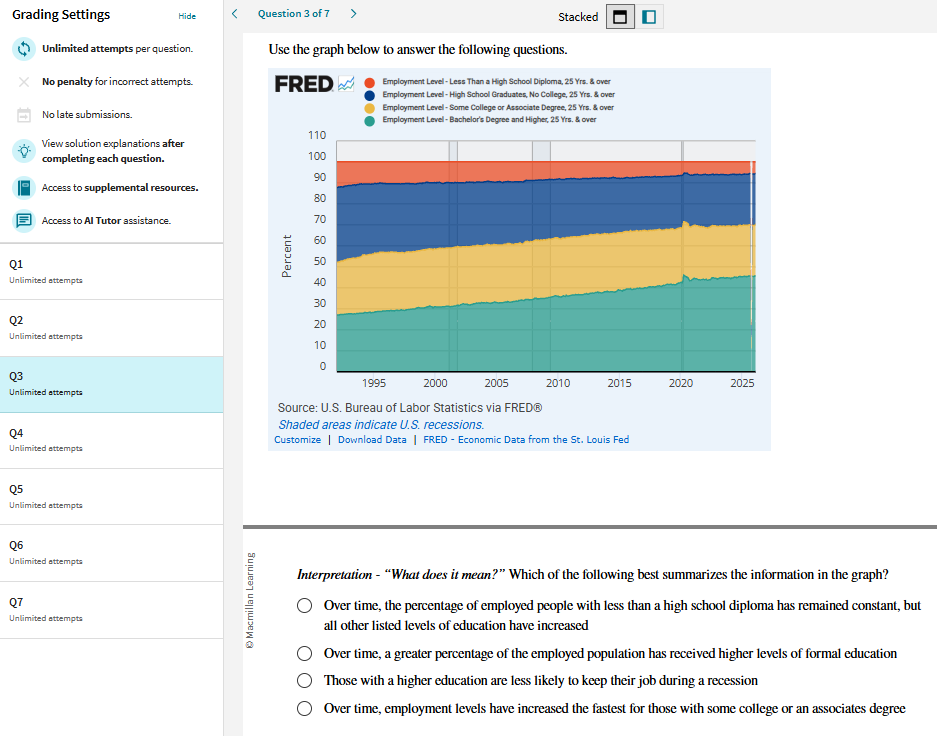Screen dimensions: 937x736
Task: Click the yellow Some College legend dot
Action: tap(369, 108)
